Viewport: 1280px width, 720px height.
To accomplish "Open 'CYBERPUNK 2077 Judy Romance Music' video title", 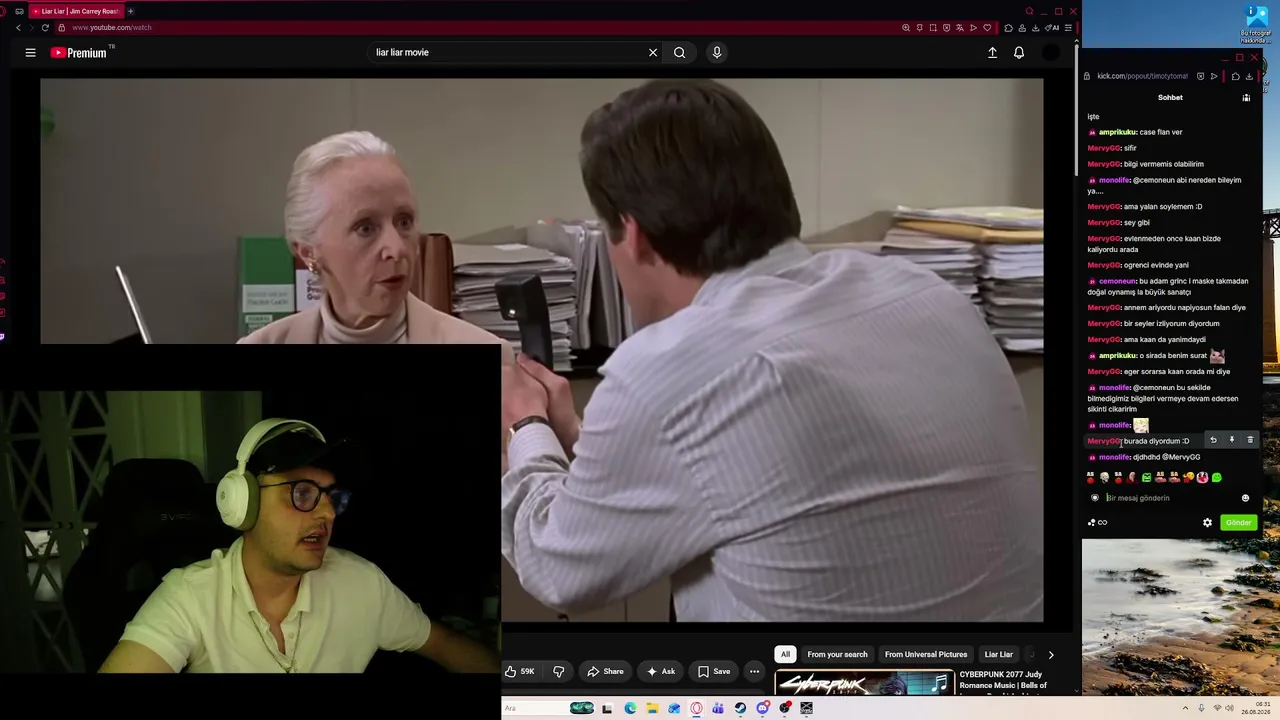I will click(x=1004, y=680).
